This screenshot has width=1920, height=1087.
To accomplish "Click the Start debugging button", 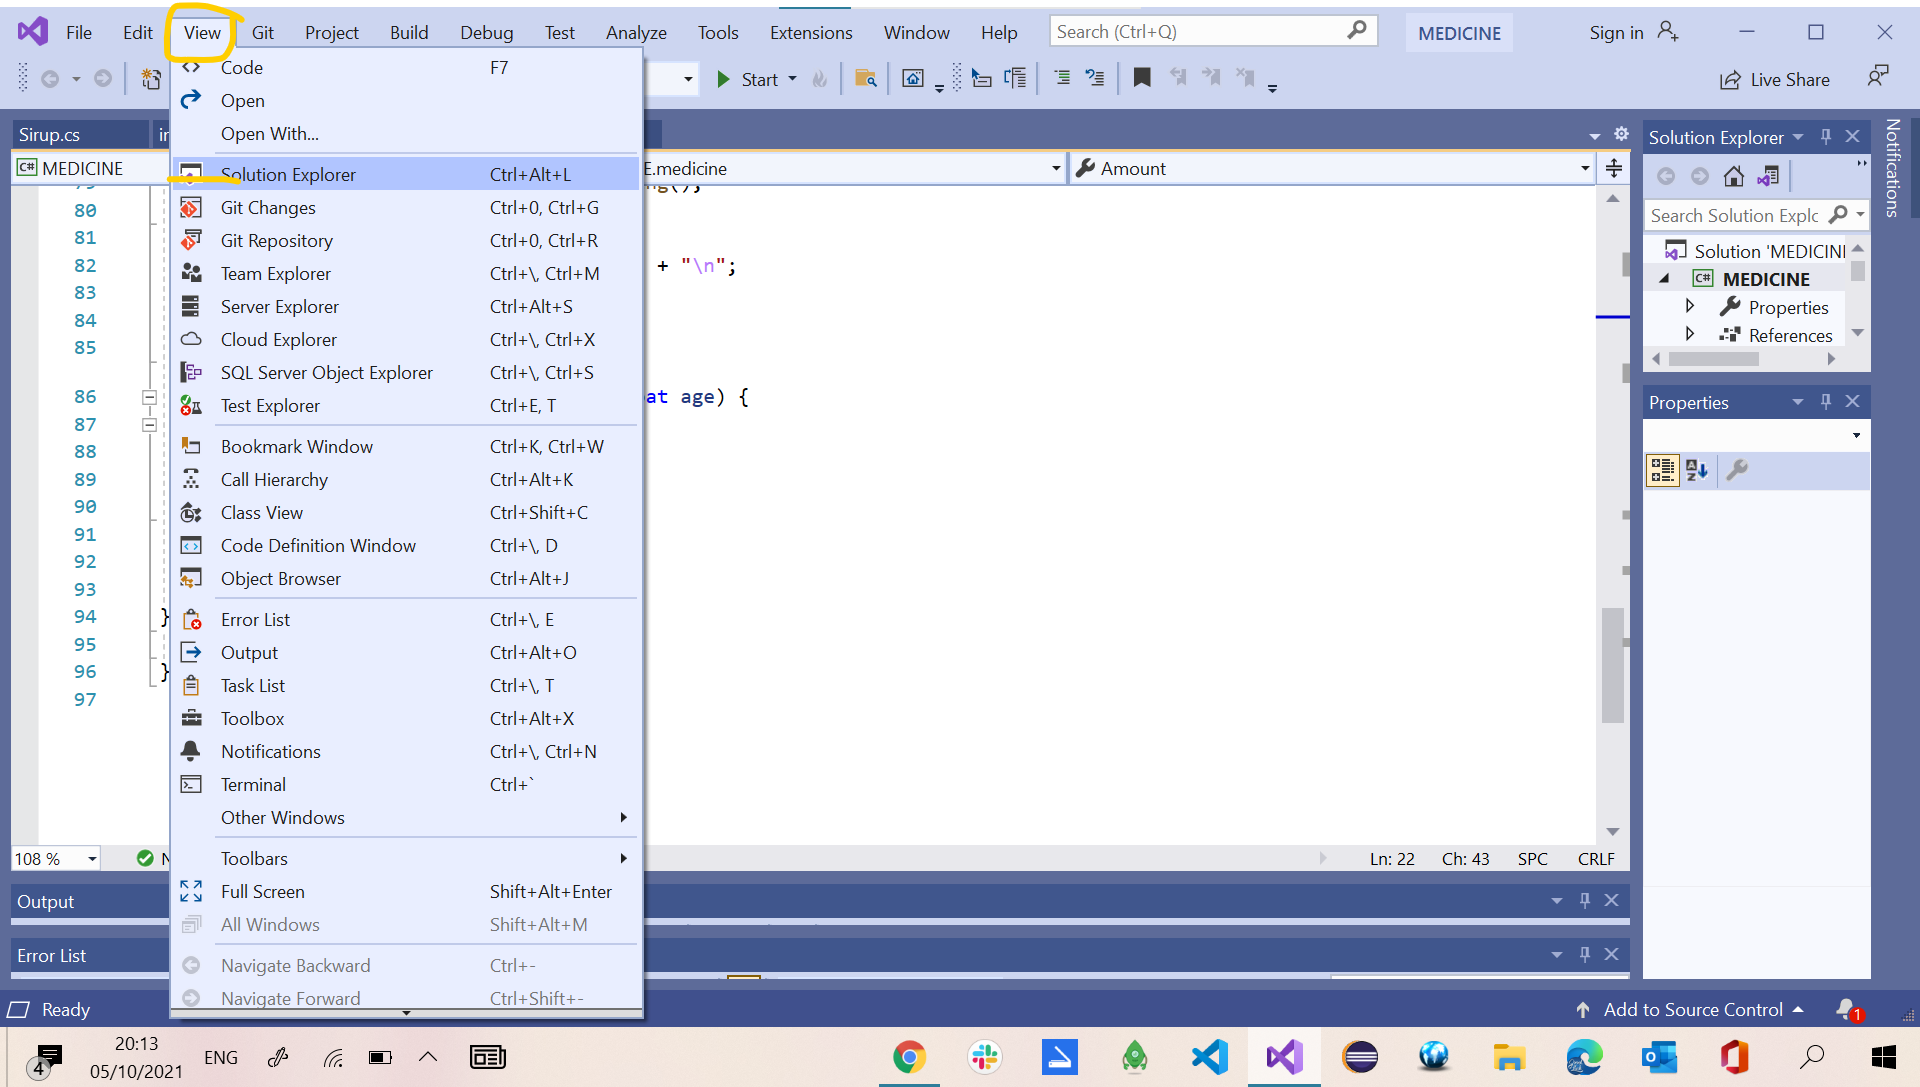I will click(748, 80).
